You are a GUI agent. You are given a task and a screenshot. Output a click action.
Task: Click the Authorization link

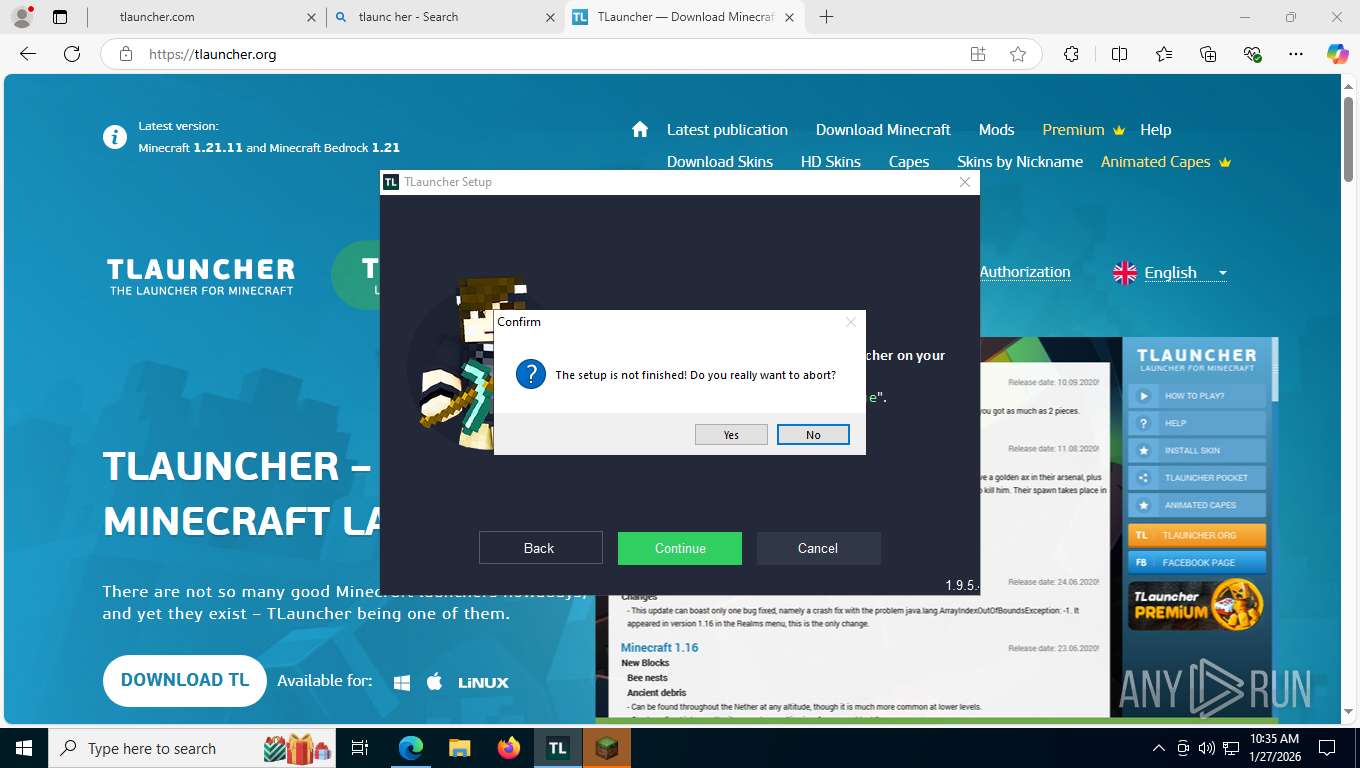pos(1025,272)
